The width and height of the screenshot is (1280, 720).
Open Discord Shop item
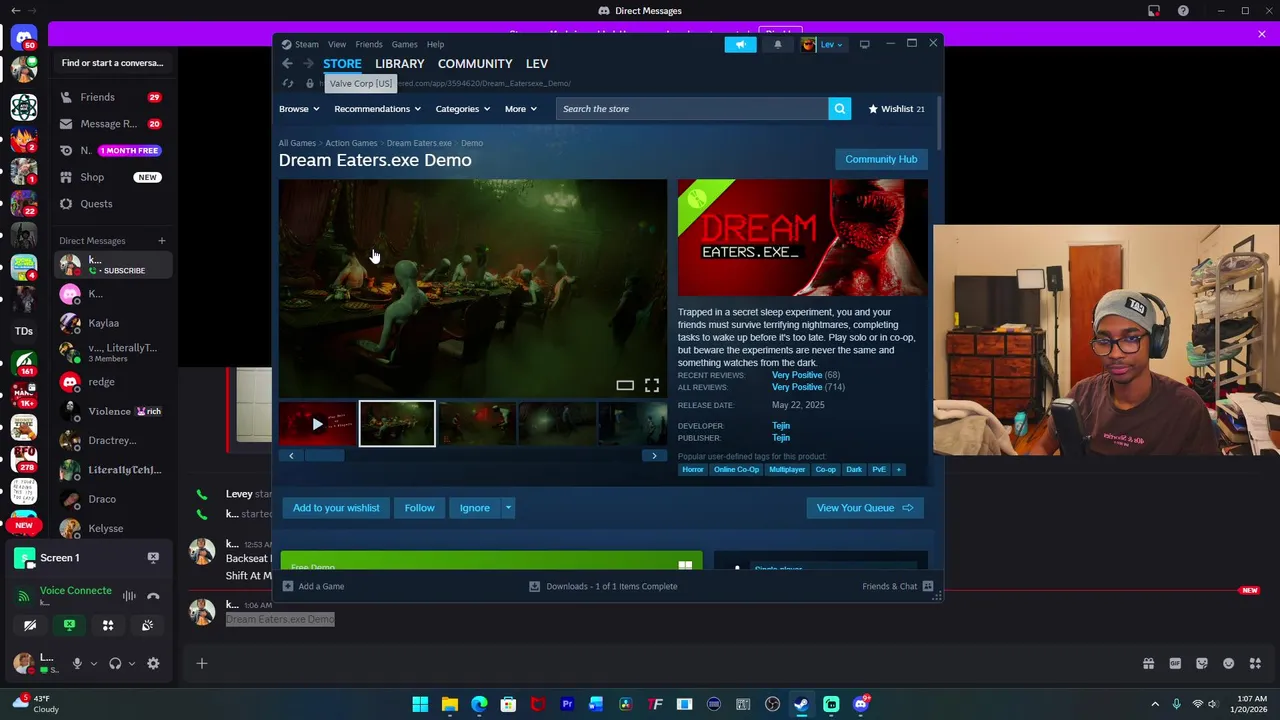[x=112, y=177]
